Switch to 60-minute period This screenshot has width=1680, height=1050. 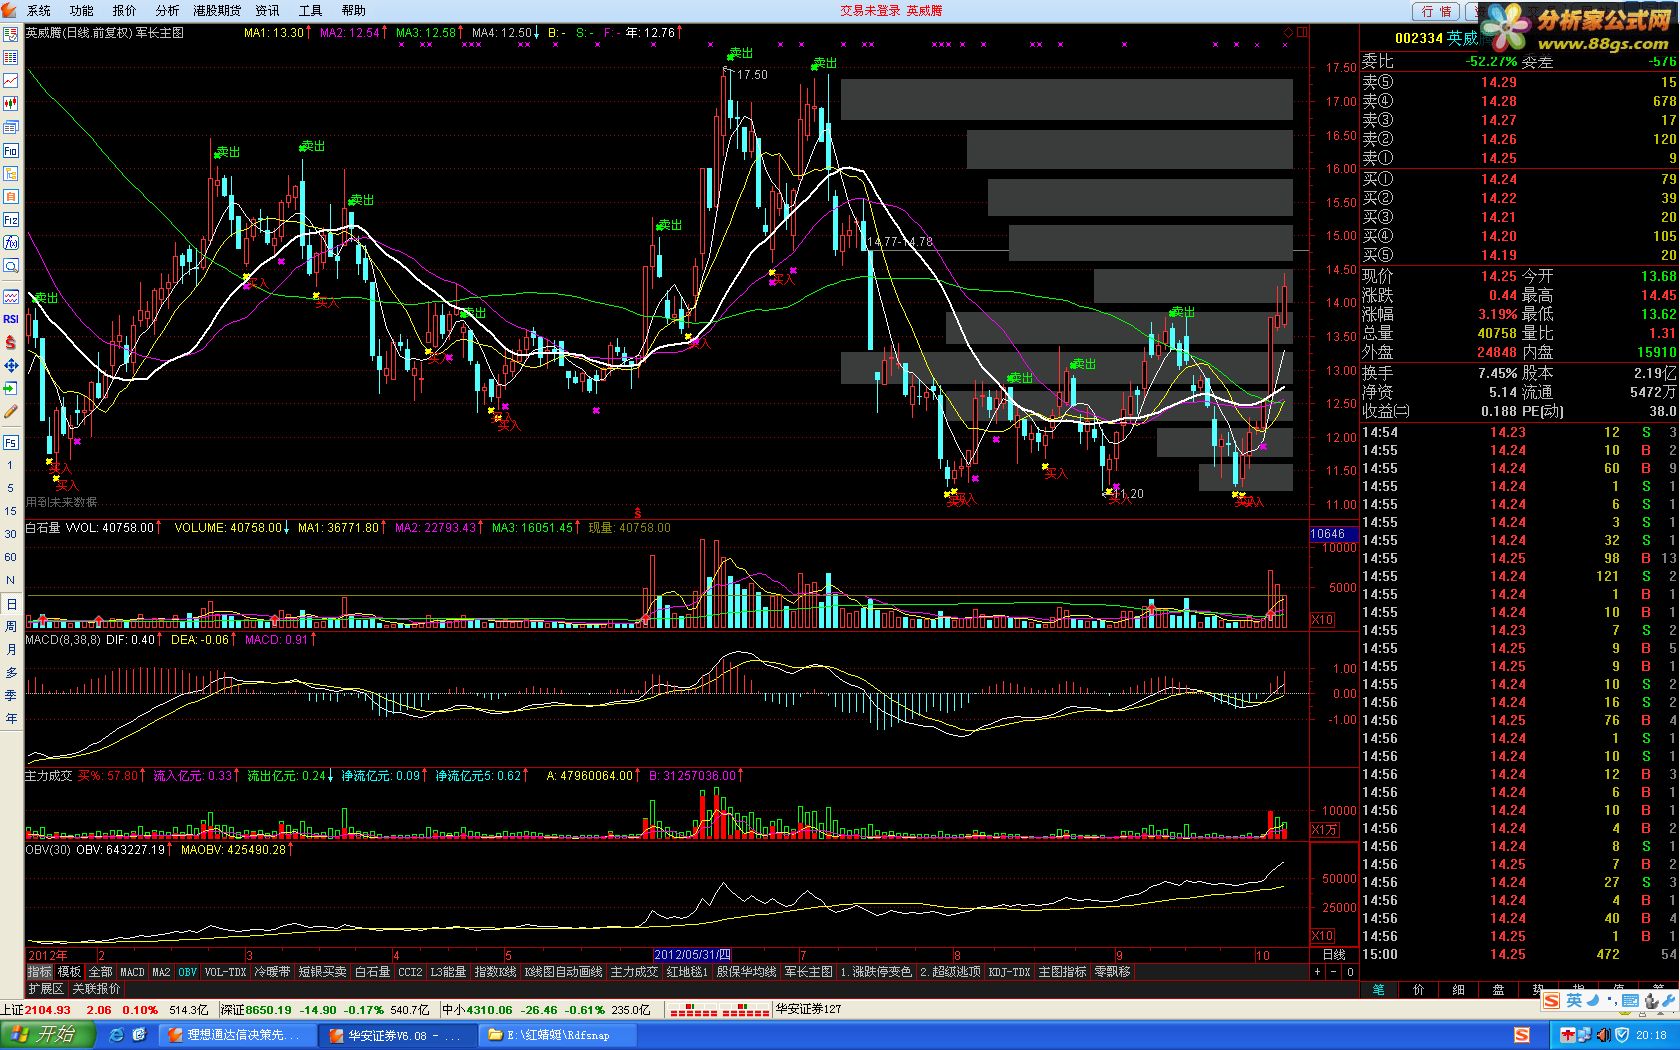pyautogui.click(x=11, y=557)
